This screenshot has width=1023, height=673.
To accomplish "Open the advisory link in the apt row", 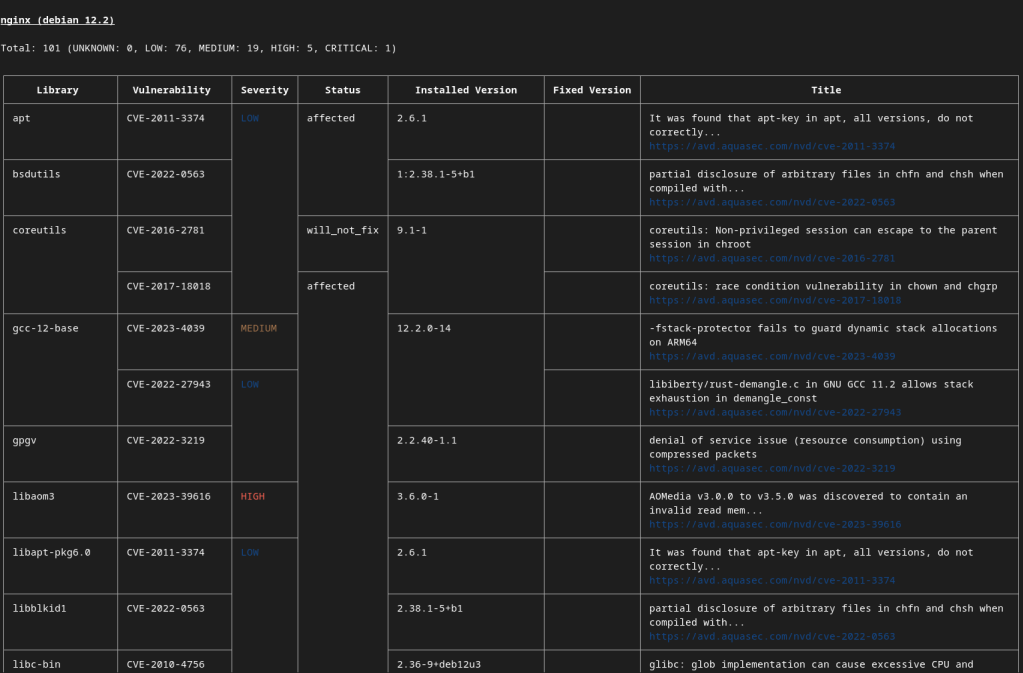I will pyautogui.click(x=771, y=146).
